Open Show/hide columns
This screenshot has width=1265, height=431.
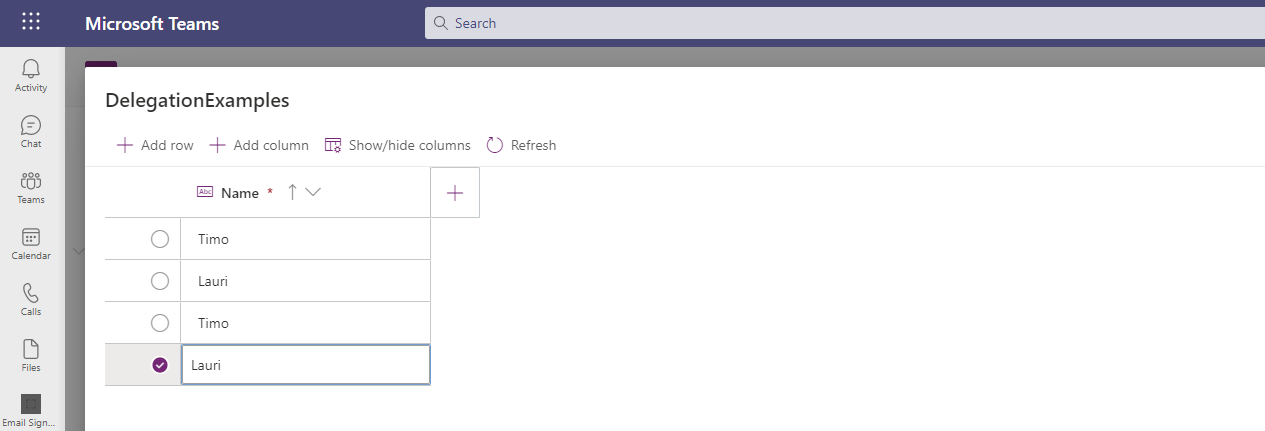click(397, 145)
